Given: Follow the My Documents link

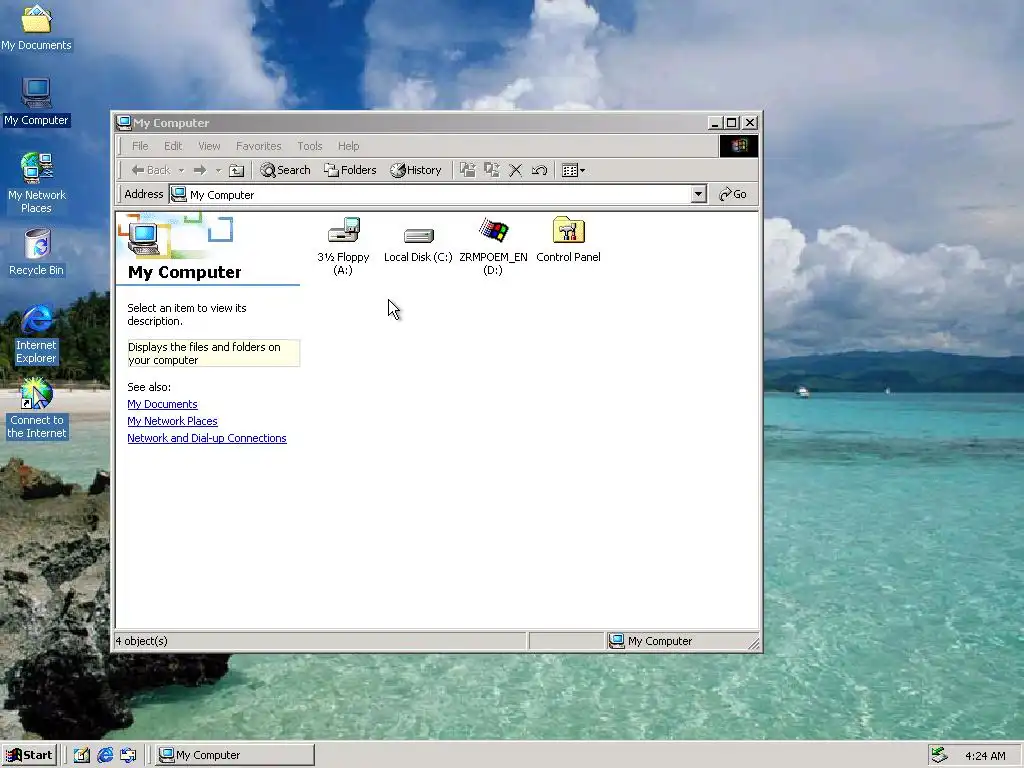Looking at the screenshot, I should pyautogui.click(x=162, y=404).
